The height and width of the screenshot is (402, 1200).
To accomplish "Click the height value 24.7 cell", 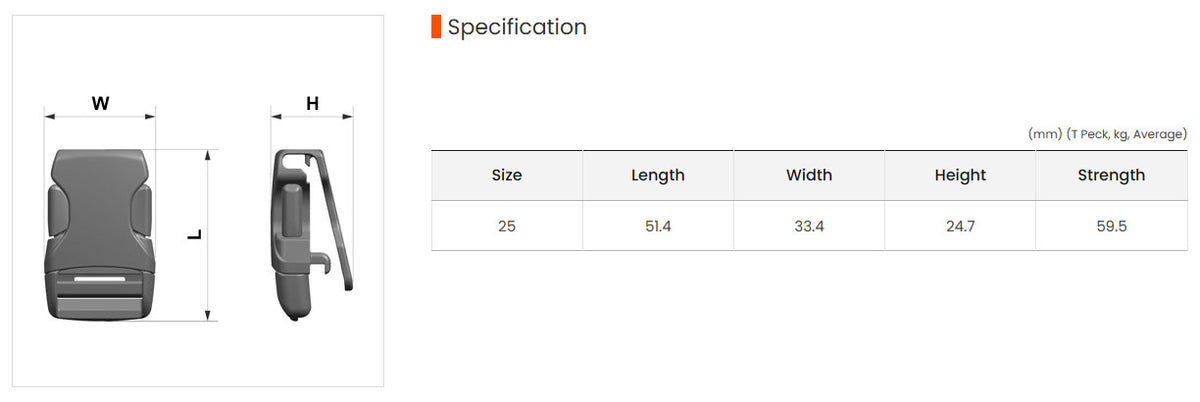I will [960, 226].
